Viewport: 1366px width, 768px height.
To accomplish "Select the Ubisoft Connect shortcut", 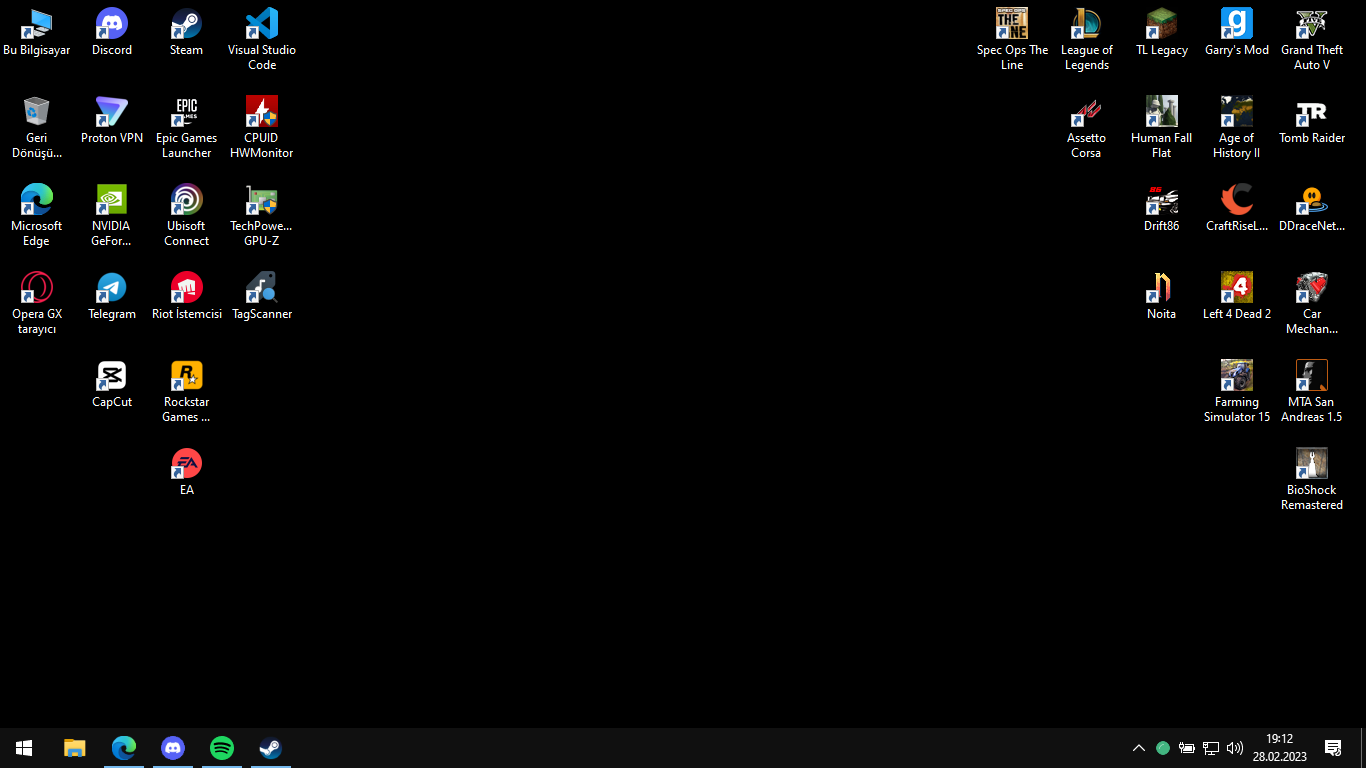I will pyautogui.click(x=187, y=216).
